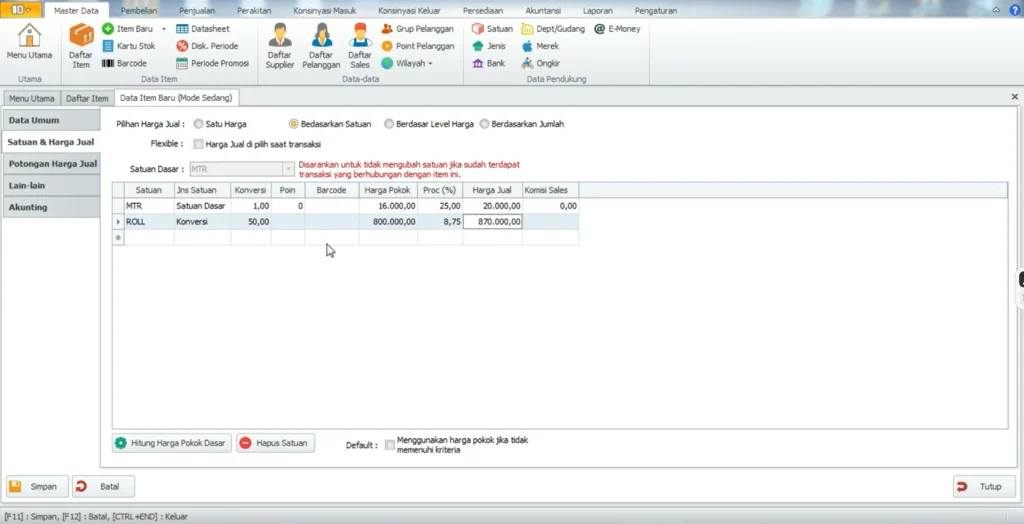This screenshot has width=1024, height=524.
Task: Open Akuntansi ribbon tab
Action: 543,10
